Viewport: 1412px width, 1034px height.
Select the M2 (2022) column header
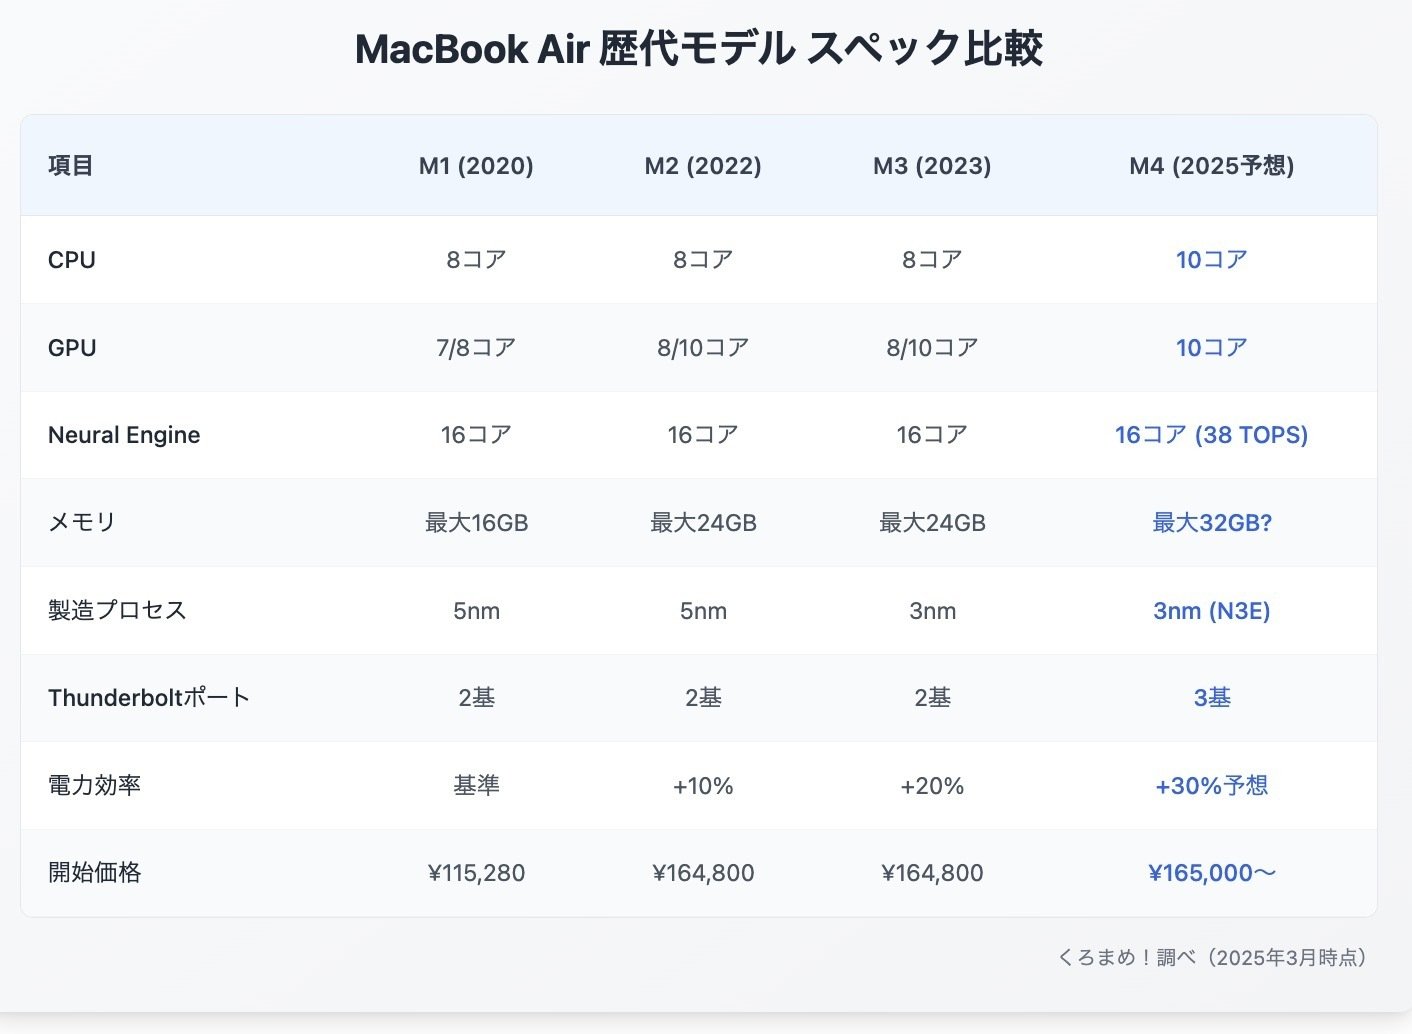tap(703, 165)
